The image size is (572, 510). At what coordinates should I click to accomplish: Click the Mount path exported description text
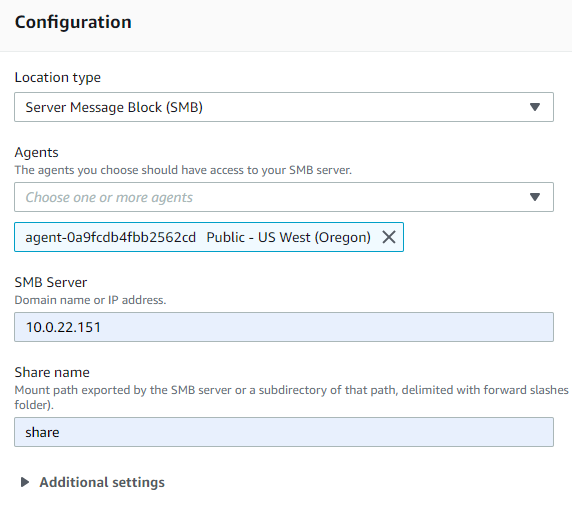[x=291, y=397]
